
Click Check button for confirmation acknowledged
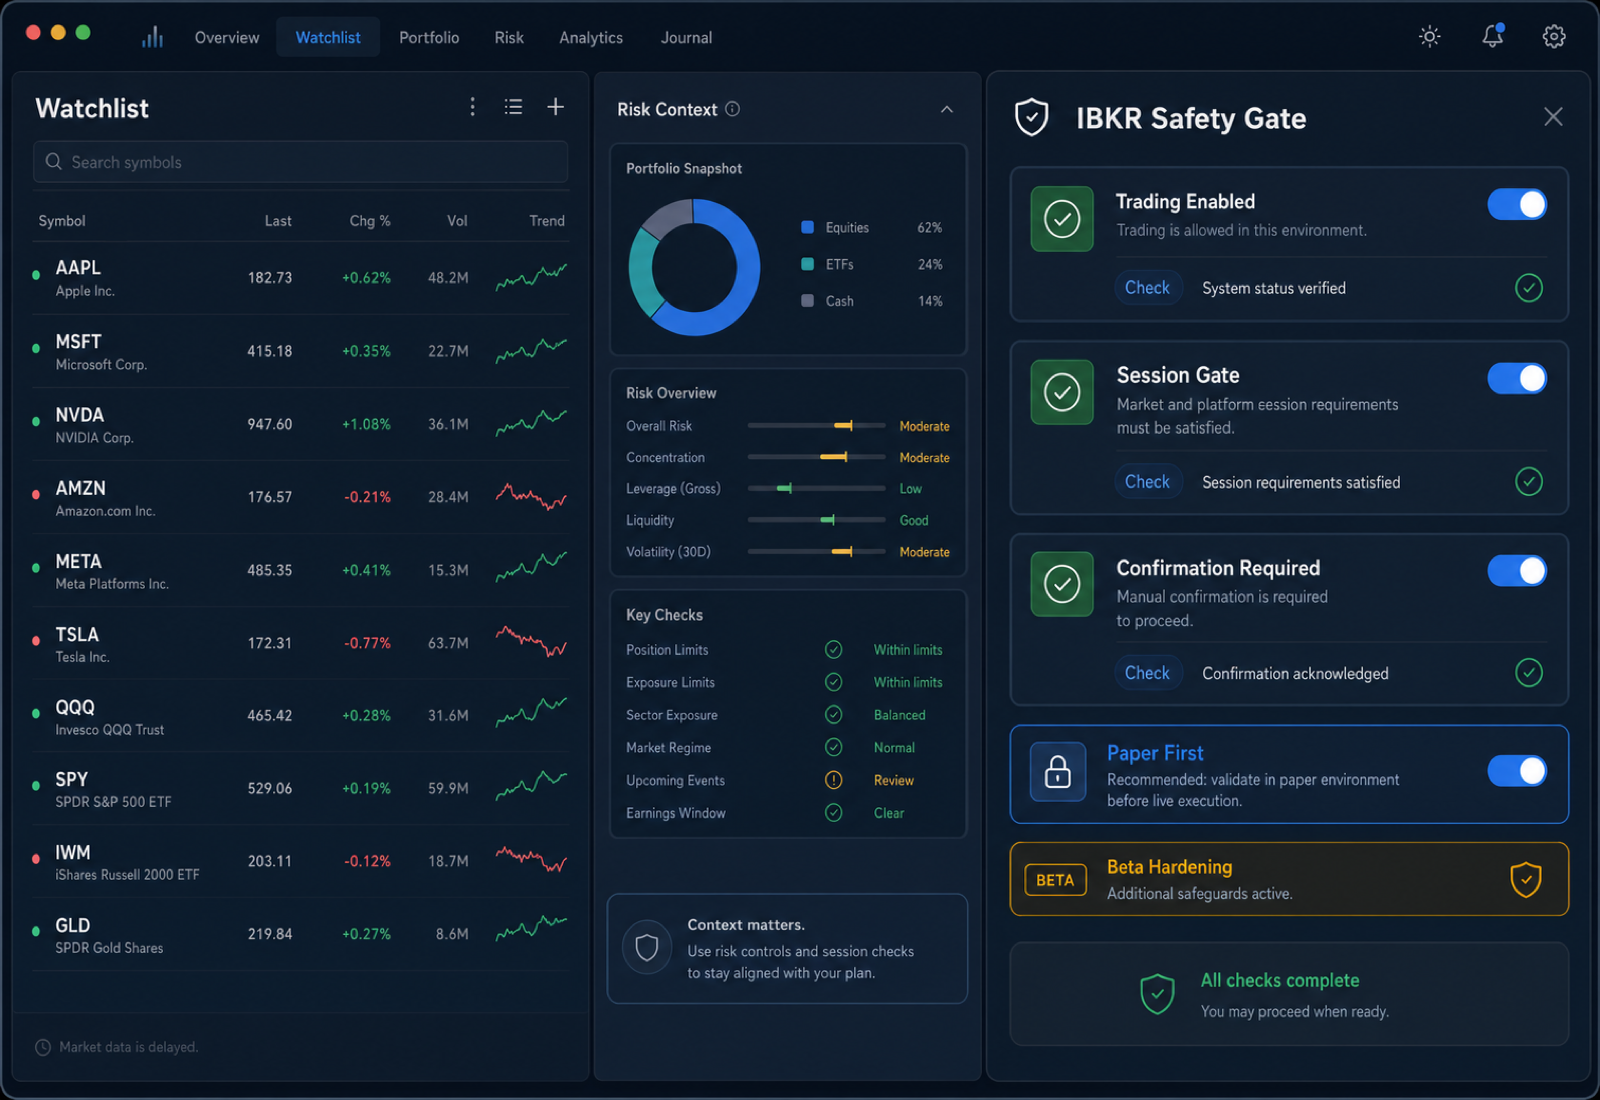click(1147, 673)
